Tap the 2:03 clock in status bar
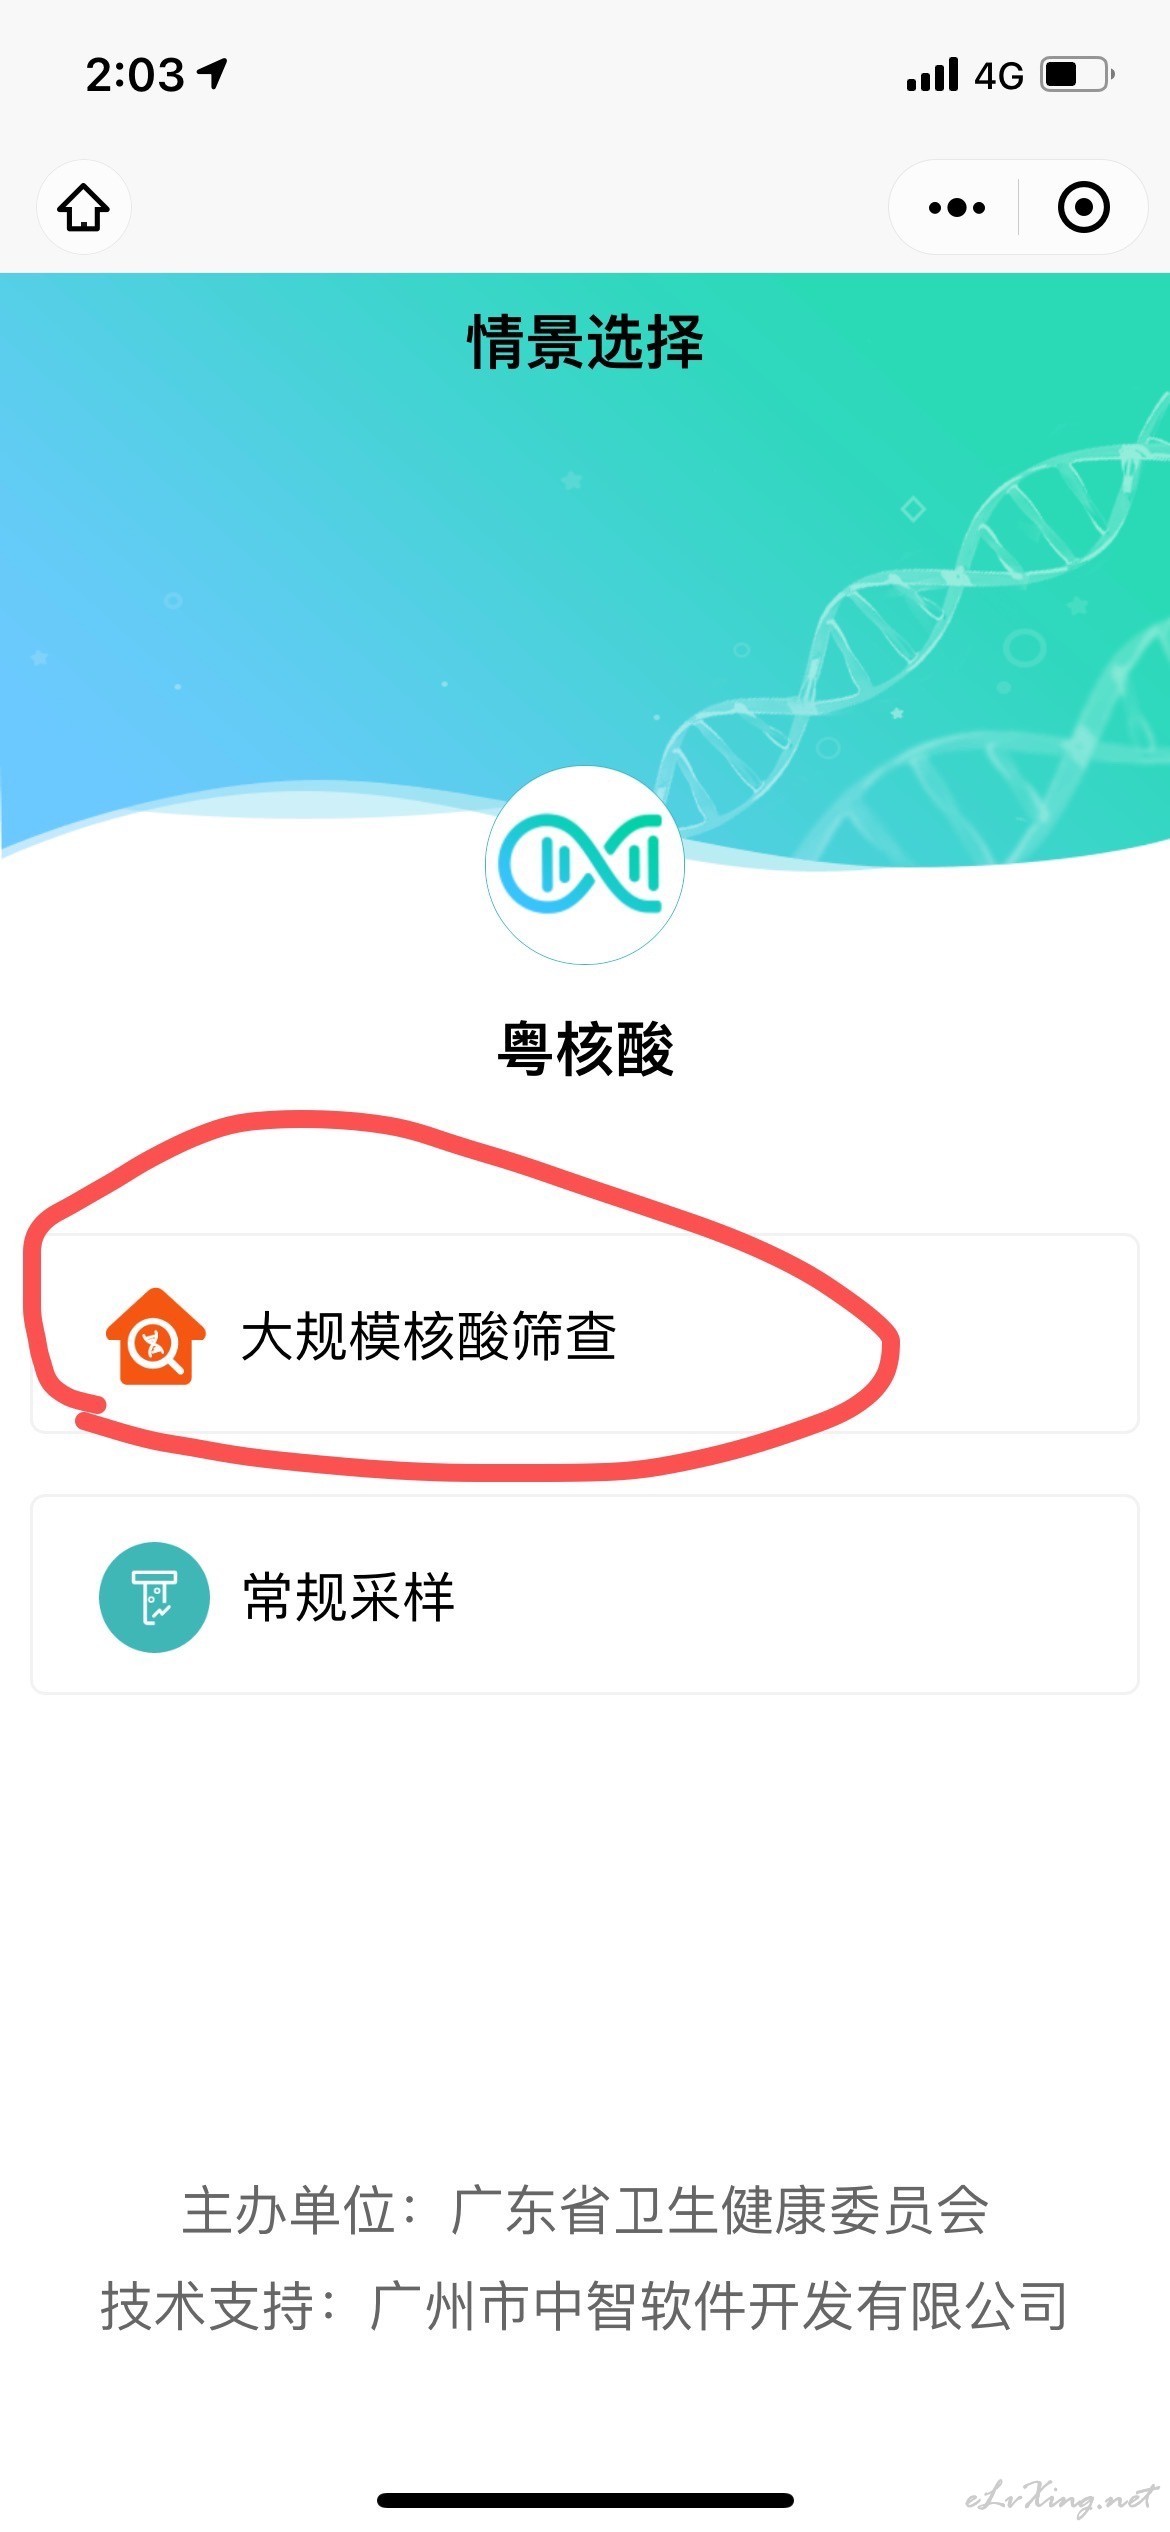1170x2532 pixels. click(135, 75)
